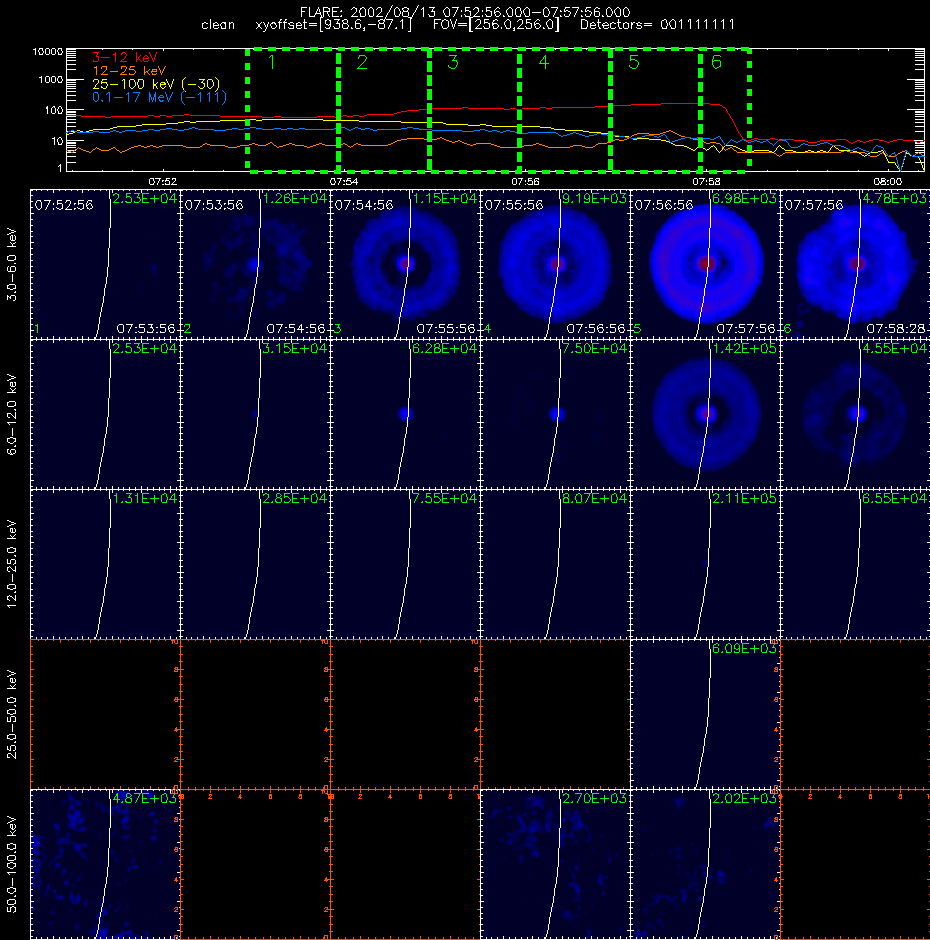Click the 6.55E+04 peak value
Image resolution: width=930 pixels, height=940 pixels.
point(894,498)
